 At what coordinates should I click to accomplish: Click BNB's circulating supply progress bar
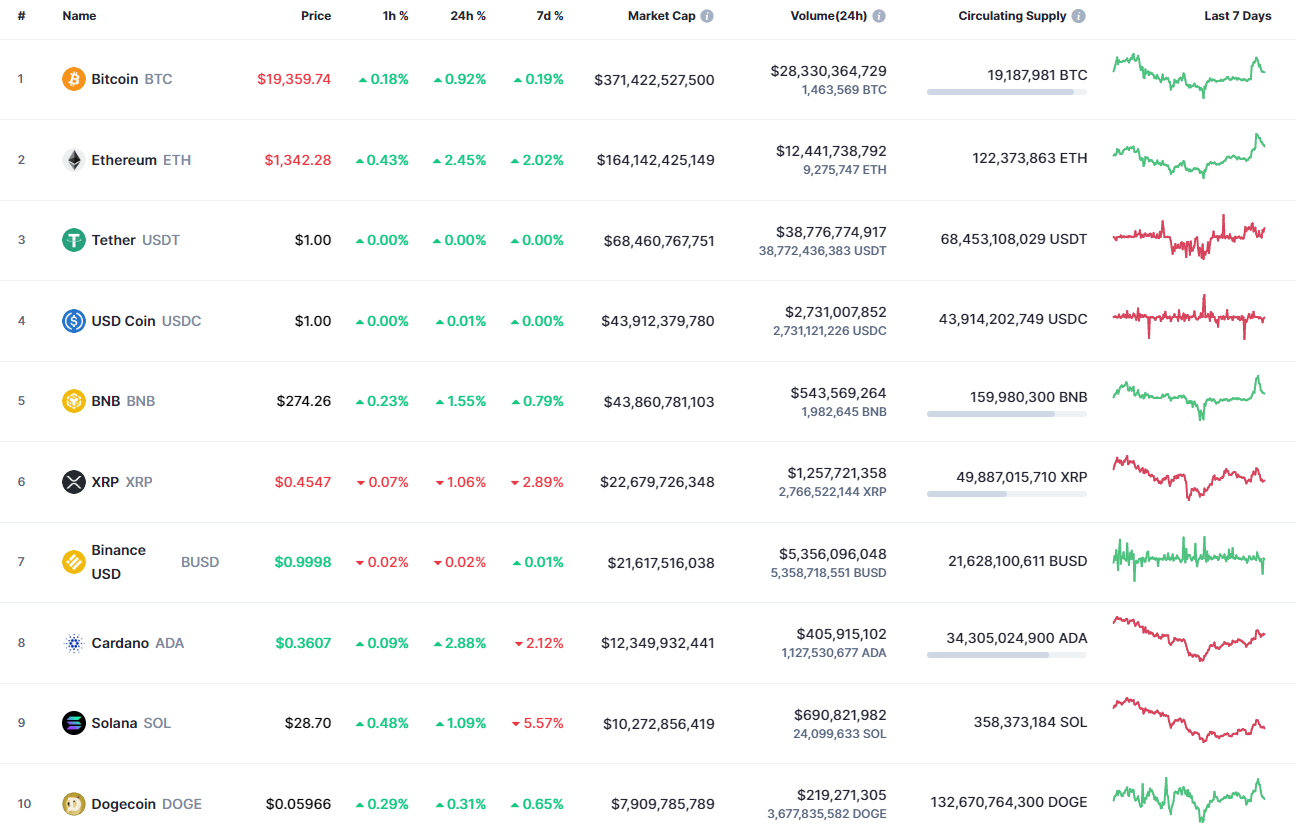pos(1007,414)
